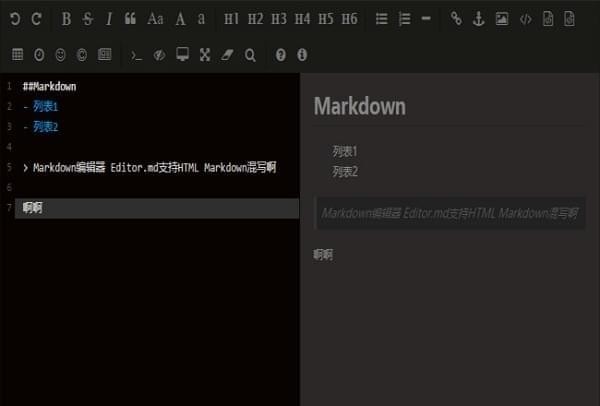
Task: Insert an H4 heading
Action: pos(302,19)
